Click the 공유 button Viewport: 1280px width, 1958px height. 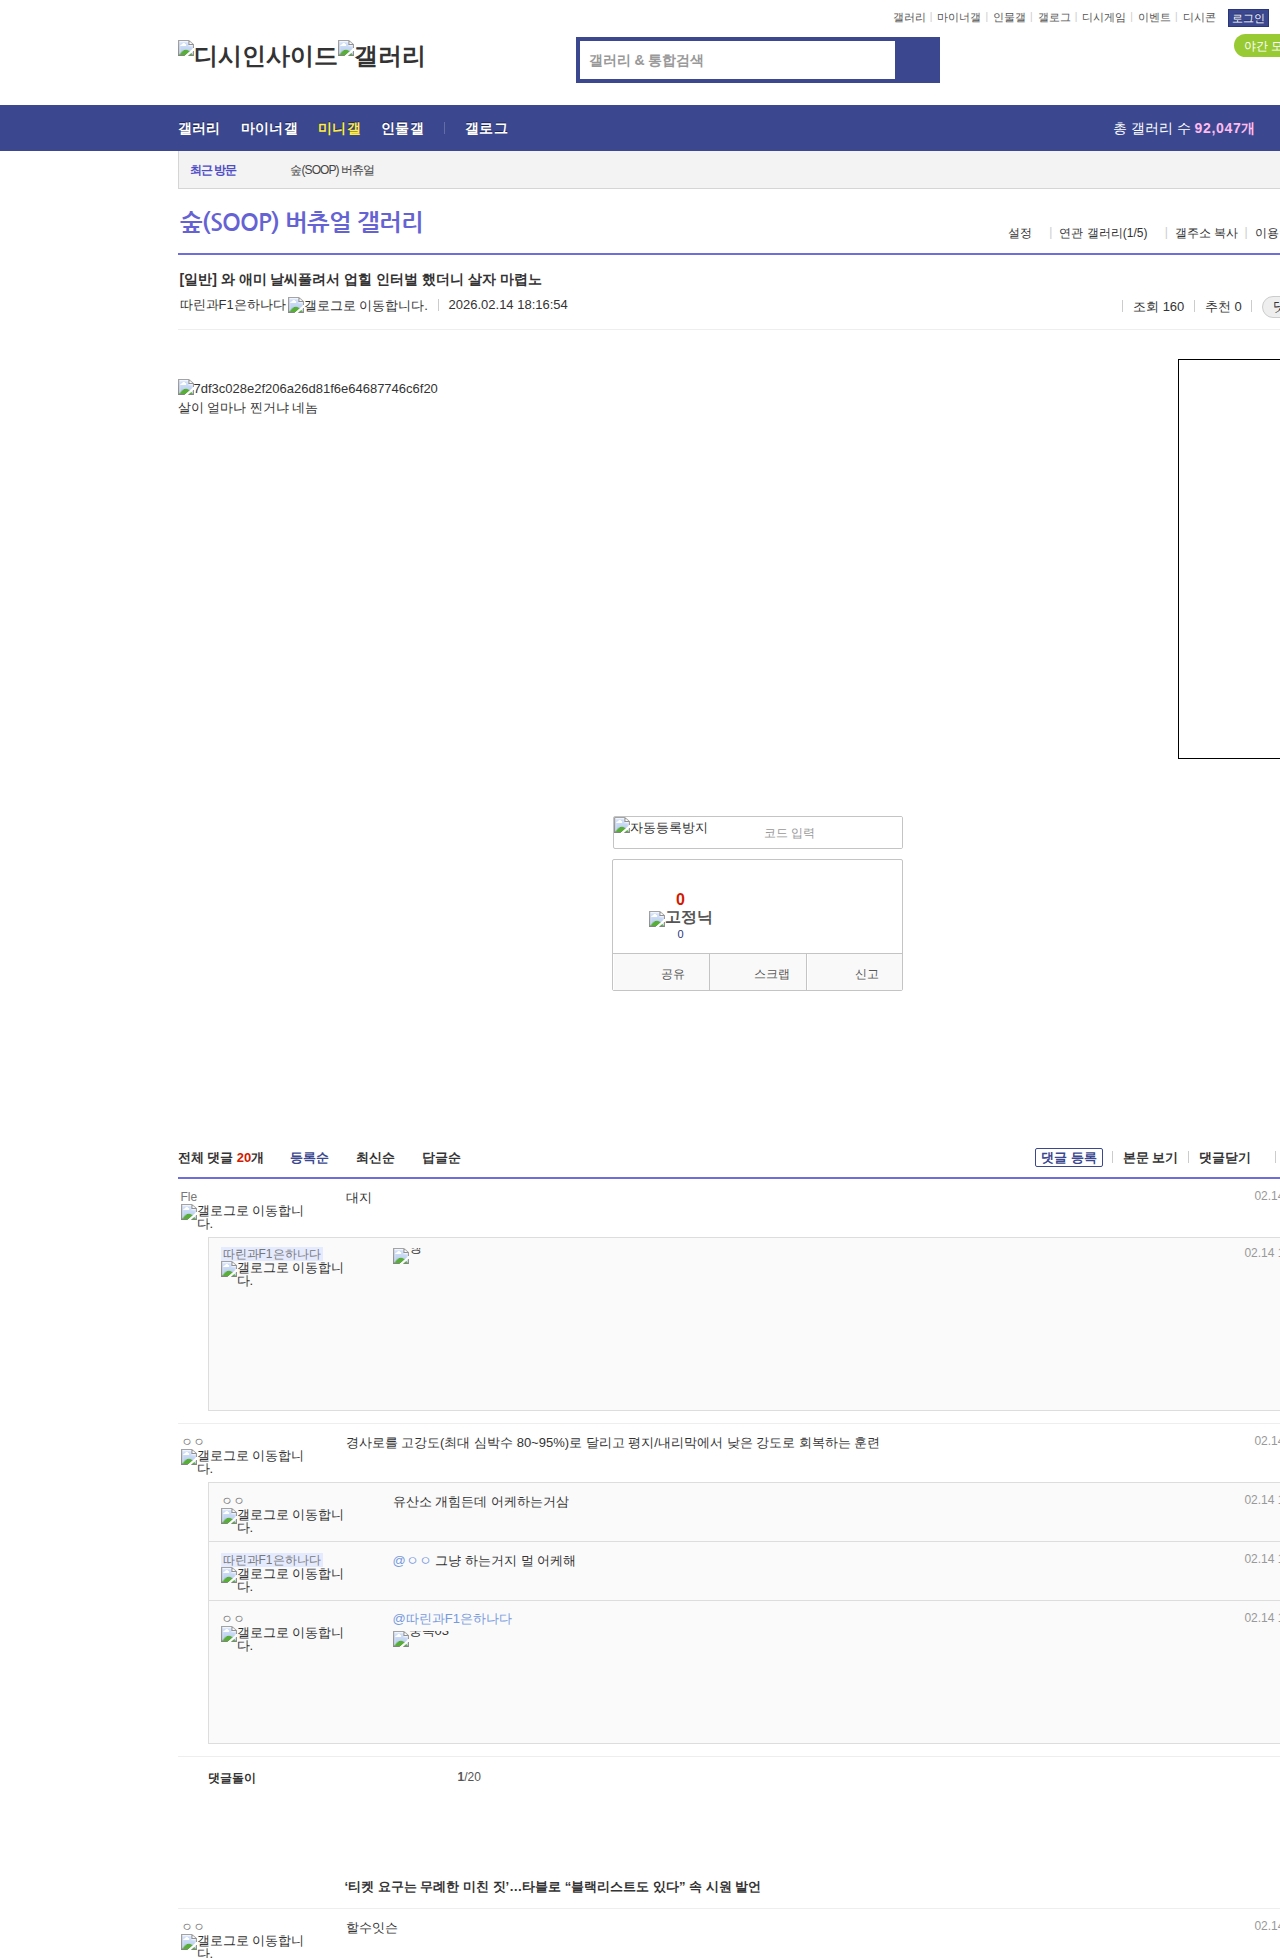tap(661, 973)
